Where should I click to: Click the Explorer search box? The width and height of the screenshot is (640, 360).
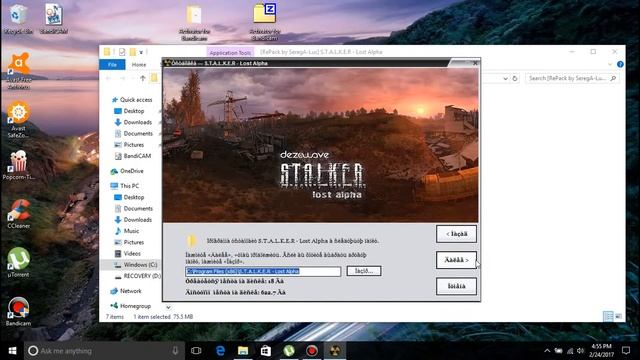tap(572, 78)
